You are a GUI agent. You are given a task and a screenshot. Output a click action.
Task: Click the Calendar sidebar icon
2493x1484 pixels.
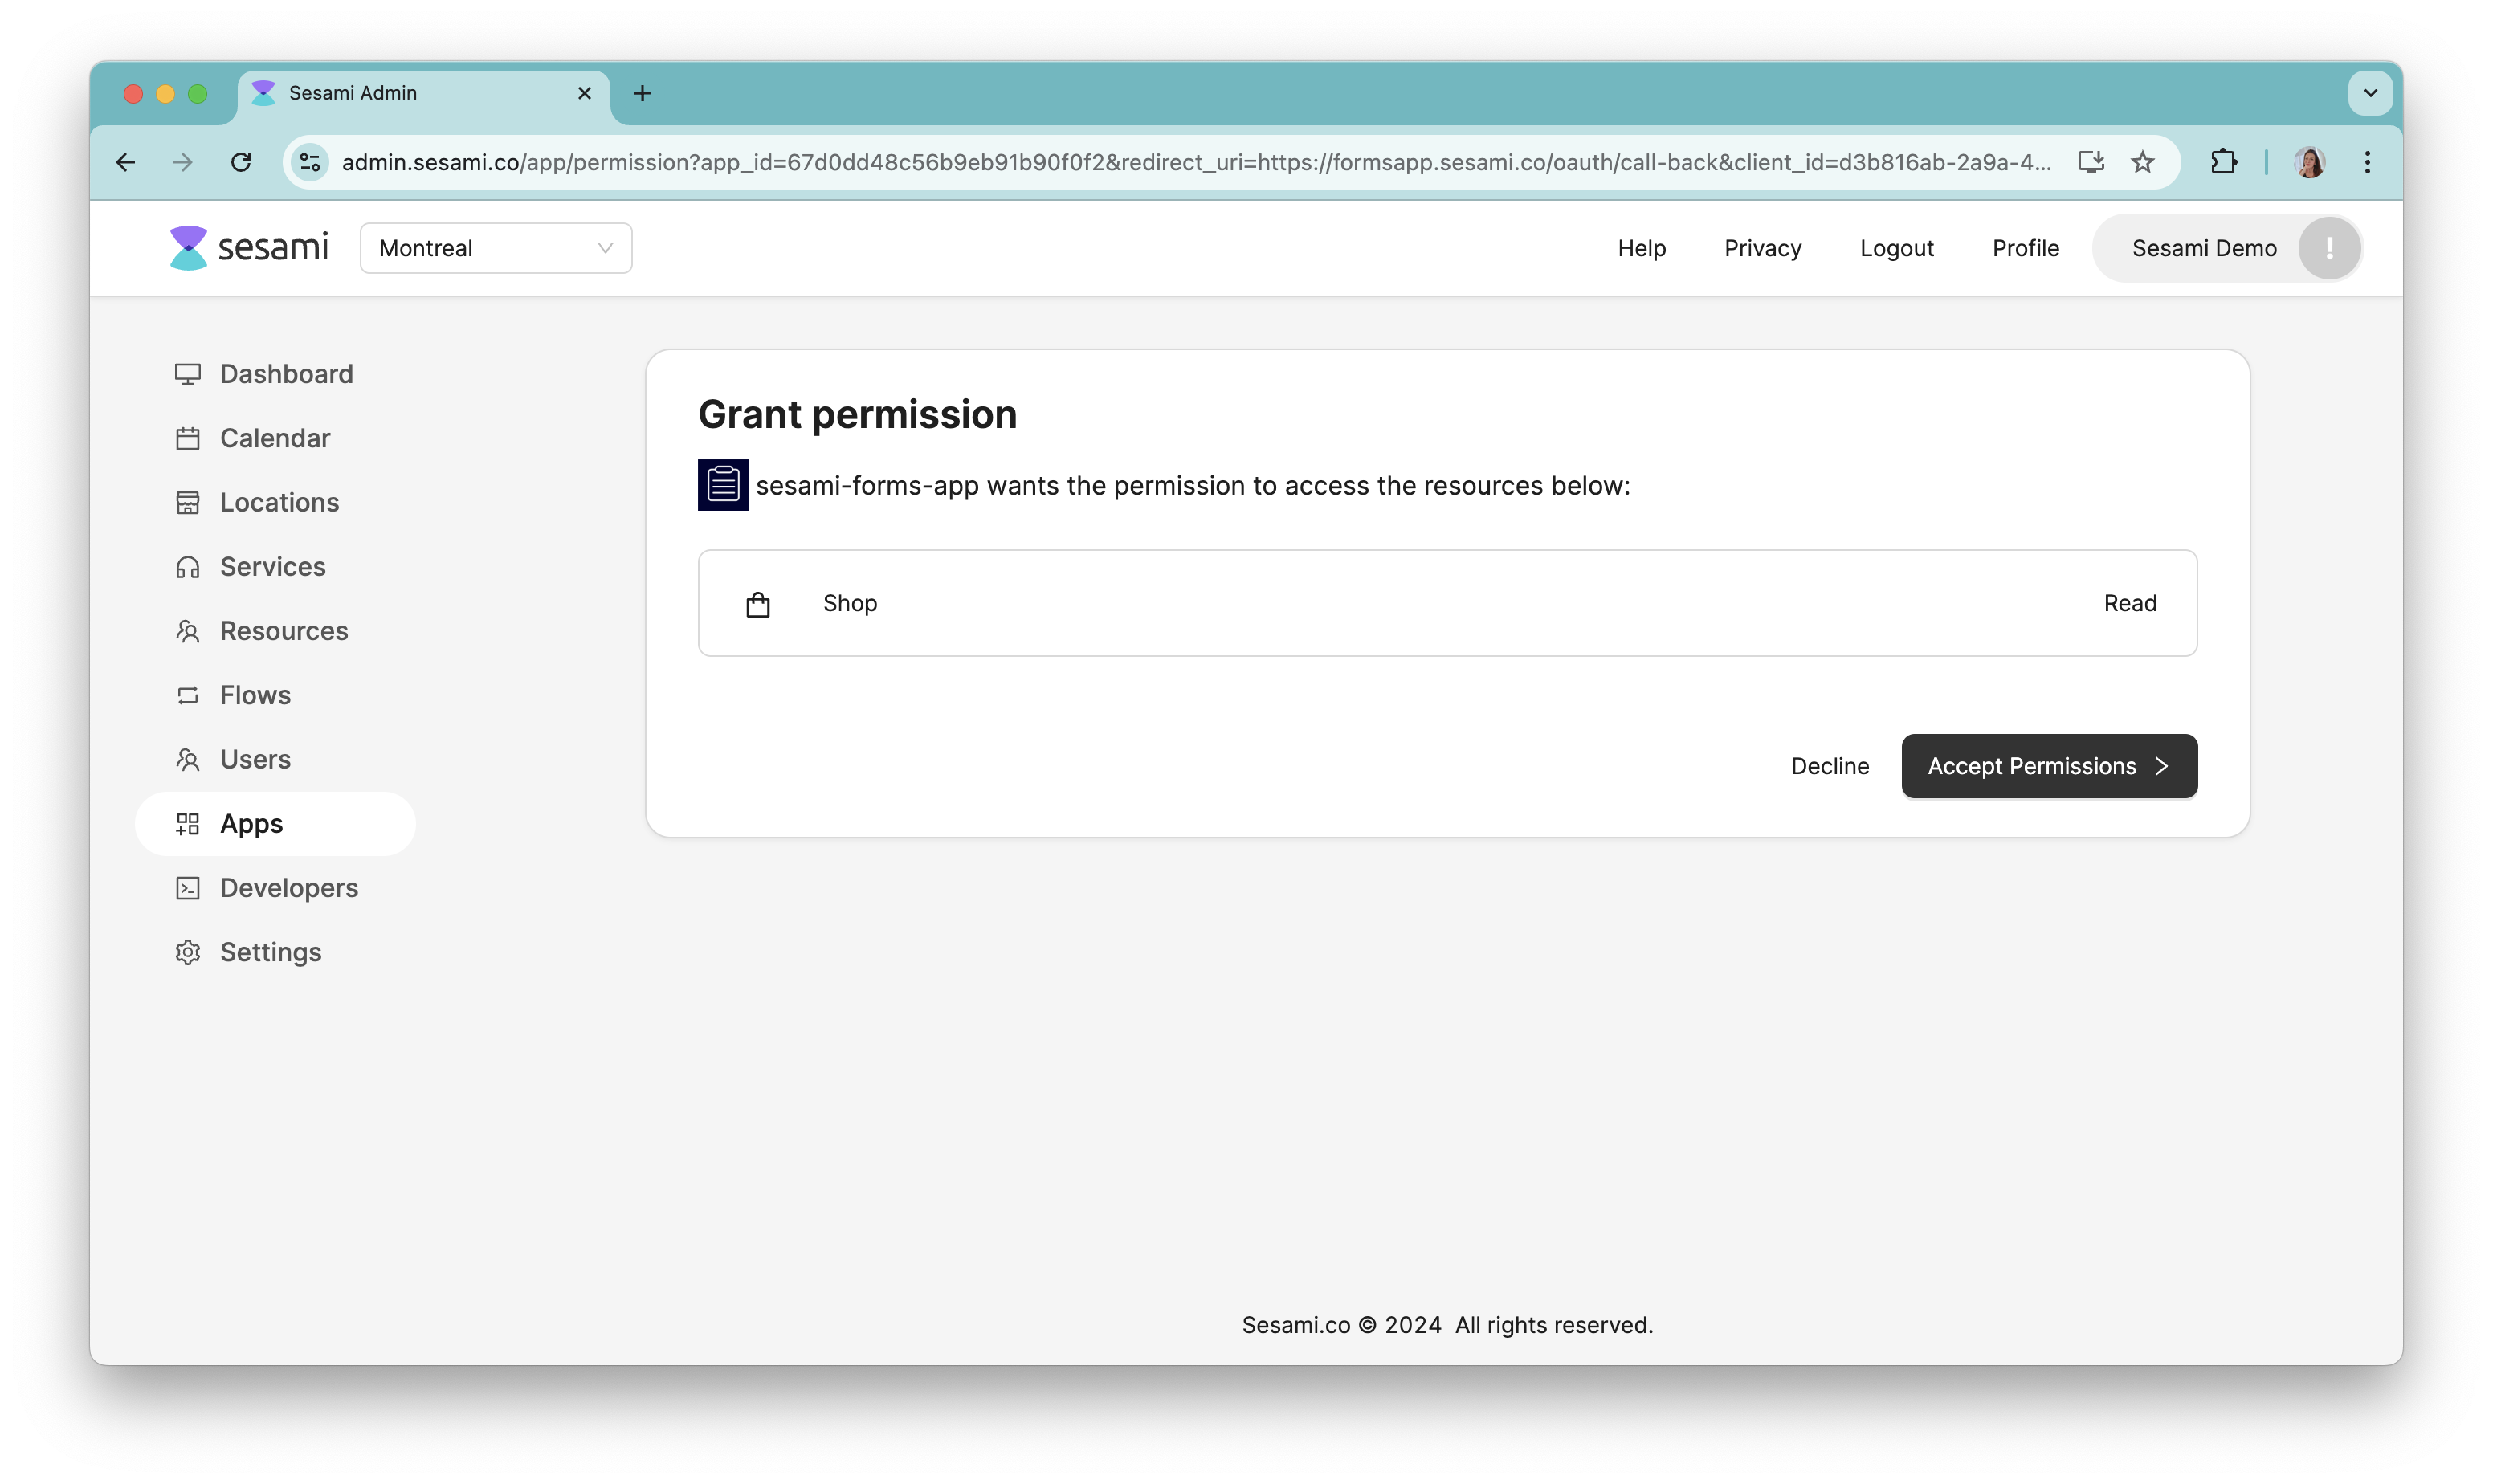tap(188, 438)
